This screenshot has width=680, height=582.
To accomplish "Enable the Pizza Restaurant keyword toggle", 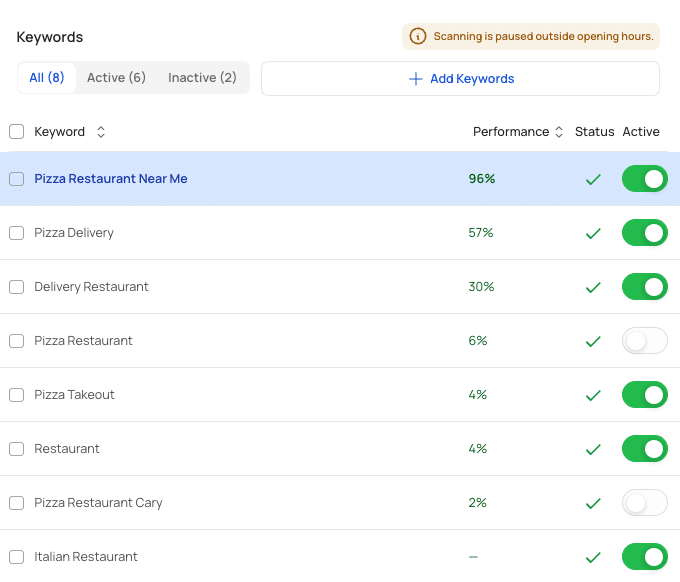I will tap(644, 341).
